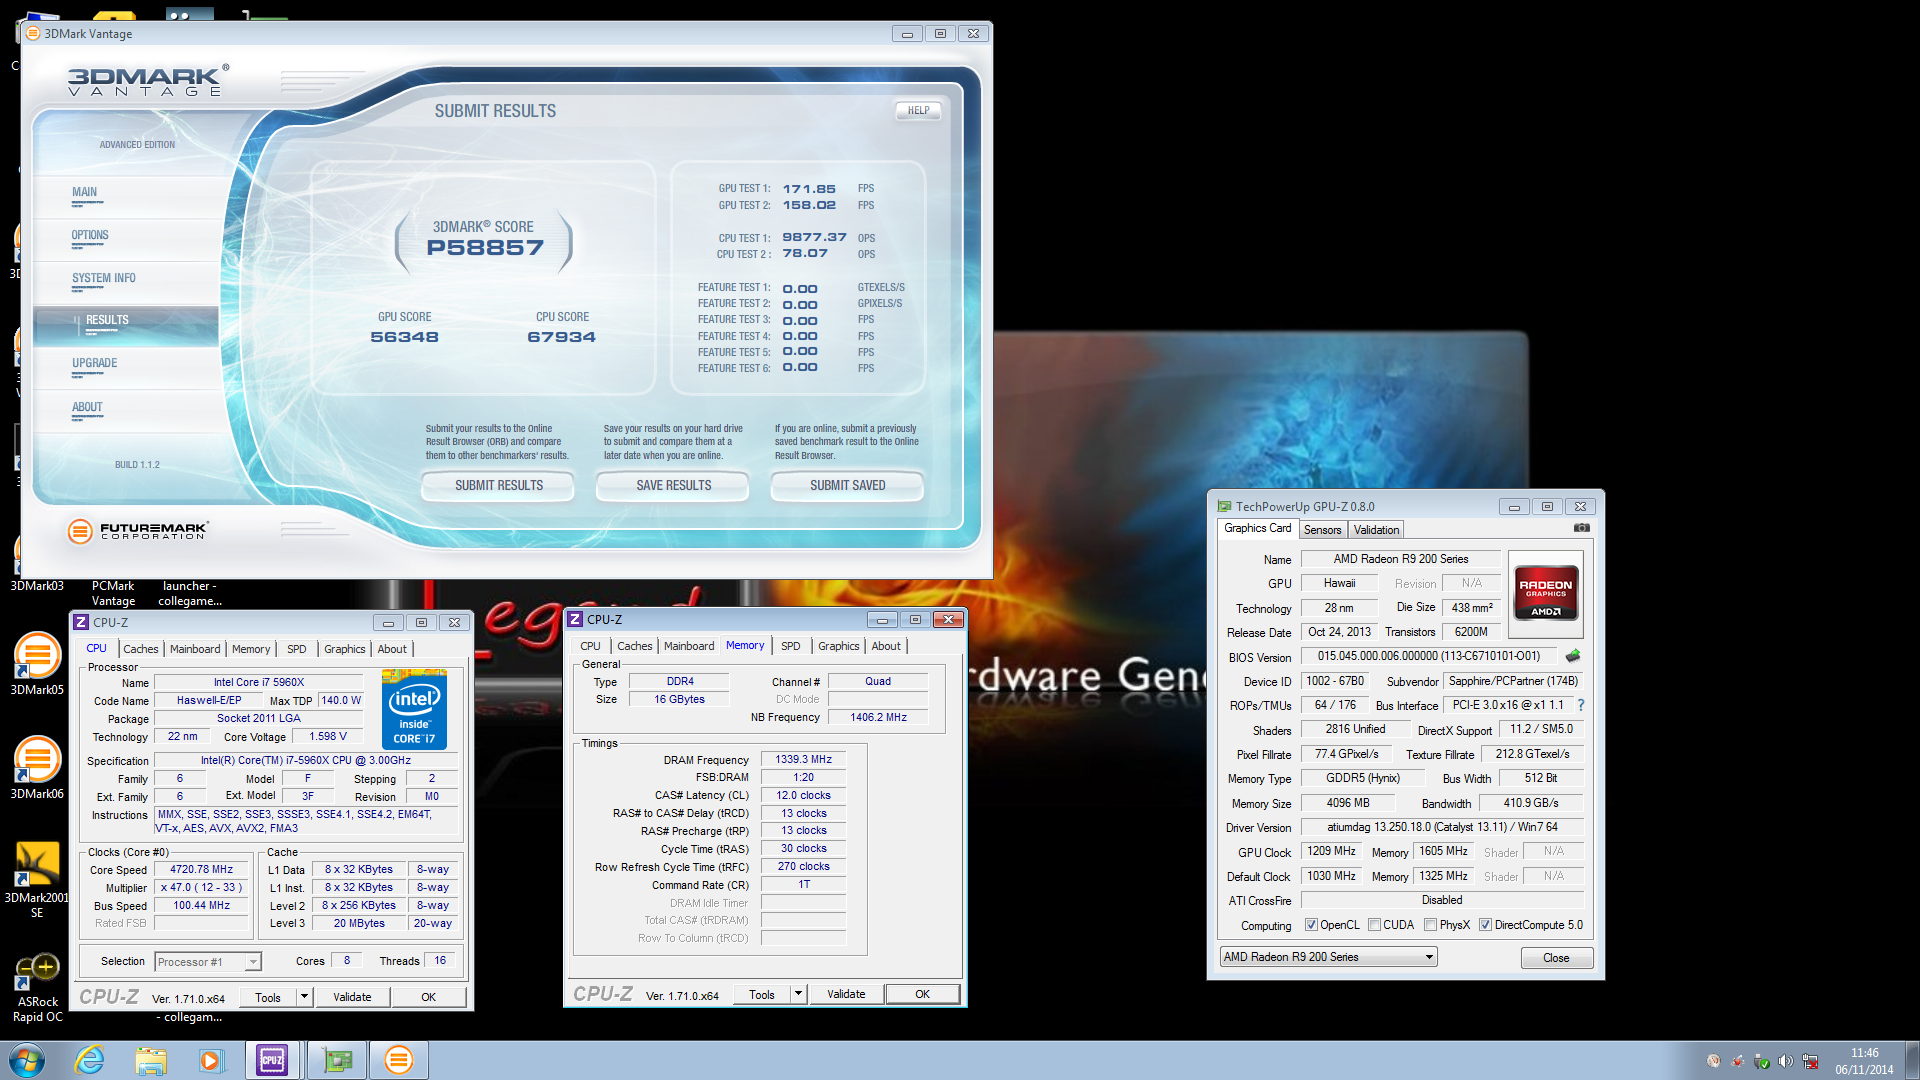Open the ASRock Rapid OC desktop icon

pos(37,988)
